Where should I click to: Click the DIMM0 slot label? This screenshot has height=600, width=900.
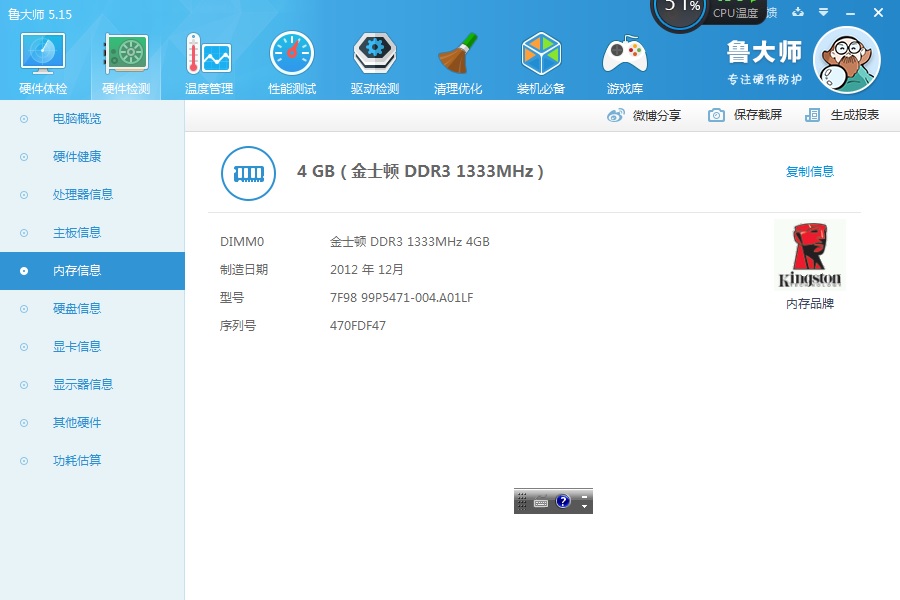pos(242,242)
